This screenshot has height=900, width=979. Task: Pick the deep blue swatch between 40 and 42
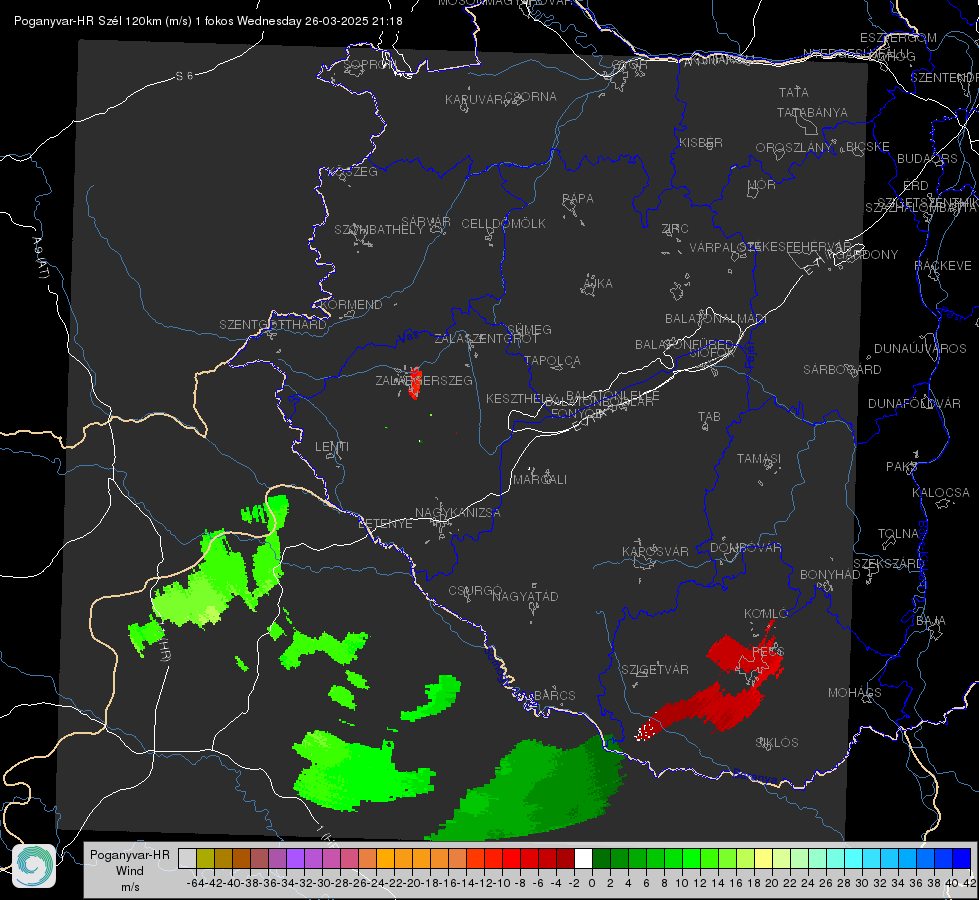pyautogui.click(x=962, y=859)
